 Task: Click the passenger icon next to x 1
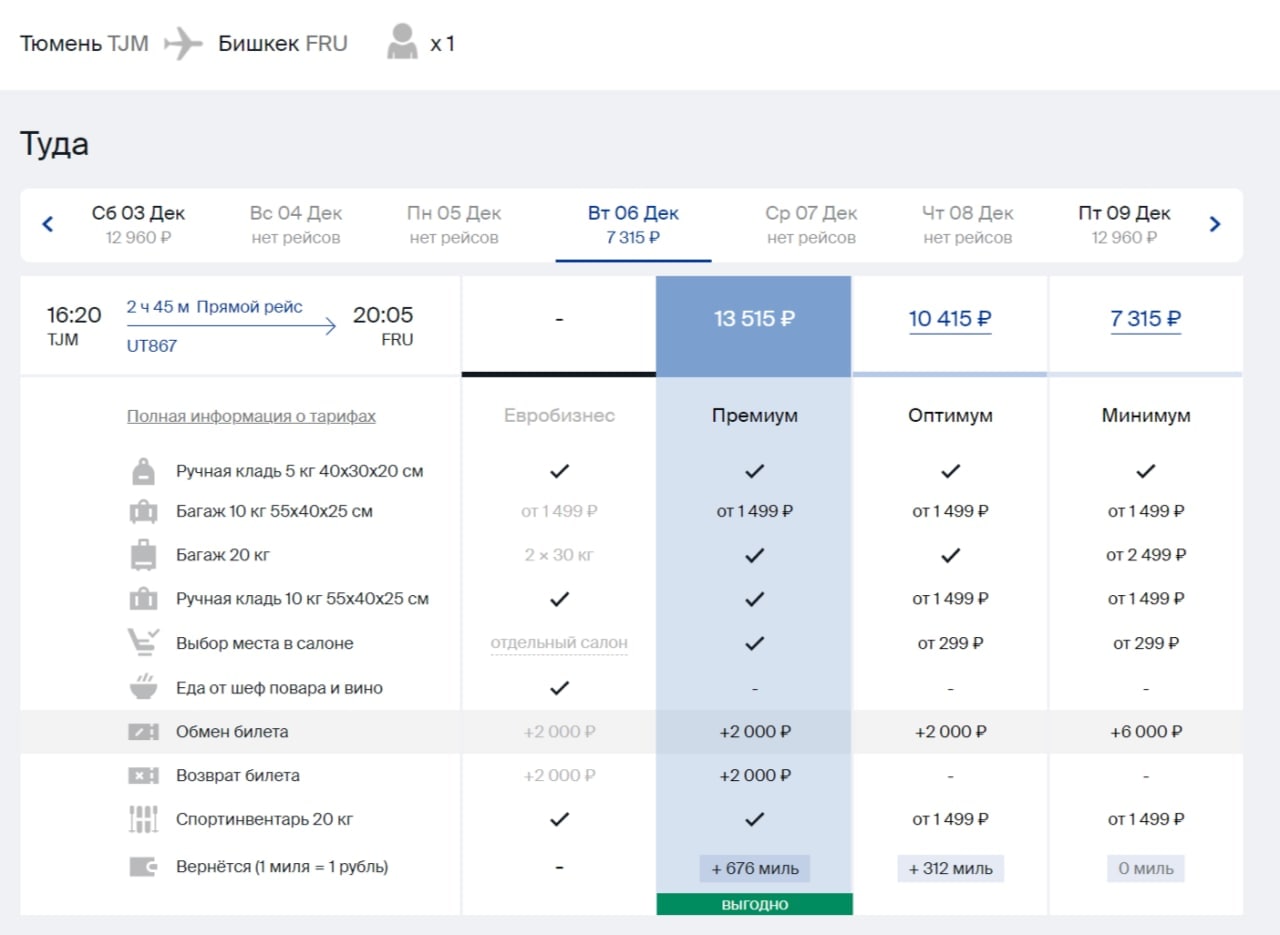point(402,44)
